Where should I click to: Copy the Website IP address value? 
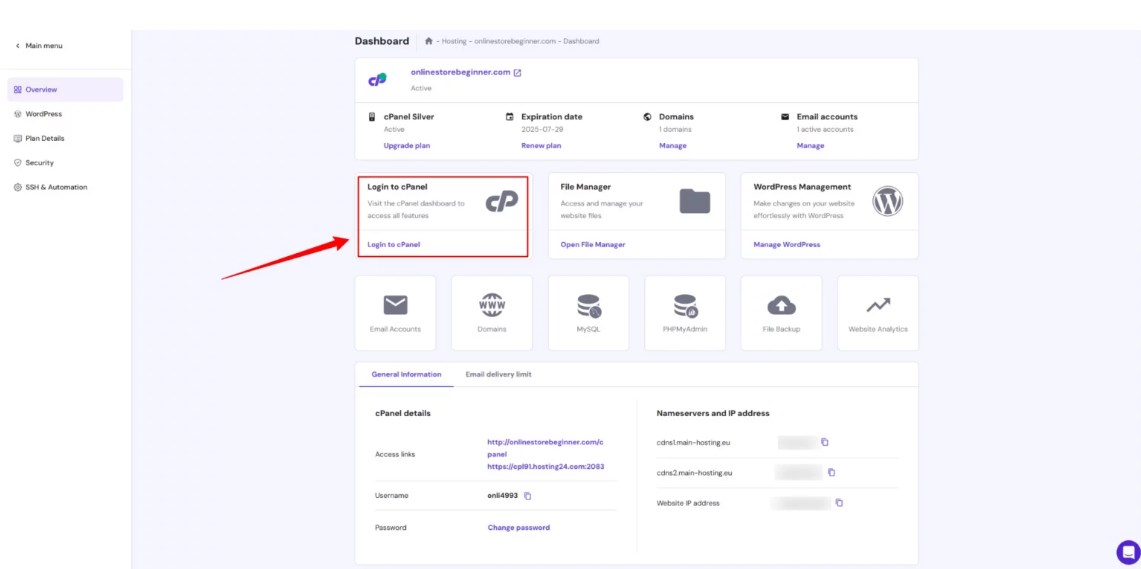coord(839,503)
